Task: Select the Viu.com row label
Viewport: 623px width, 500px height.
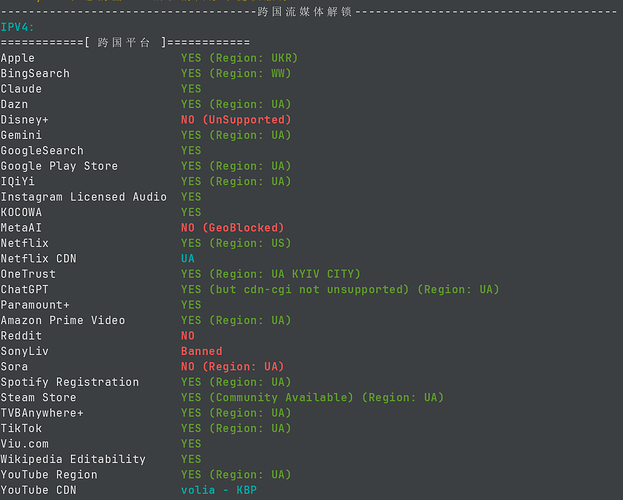Action: (25, 444)
